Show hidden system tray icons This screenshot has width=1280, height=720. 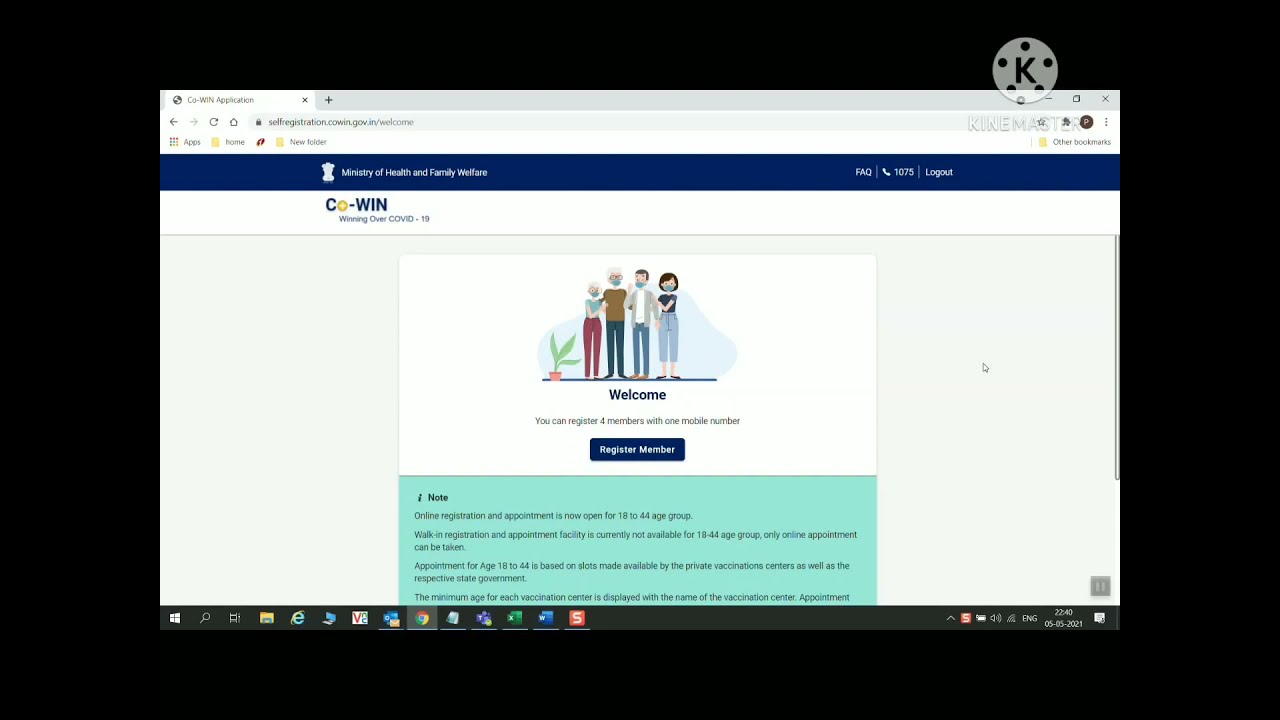coord(950,619)
